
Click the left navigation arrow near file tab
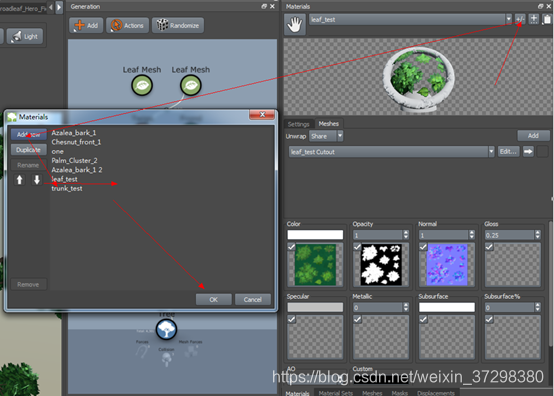coord(51,7)
